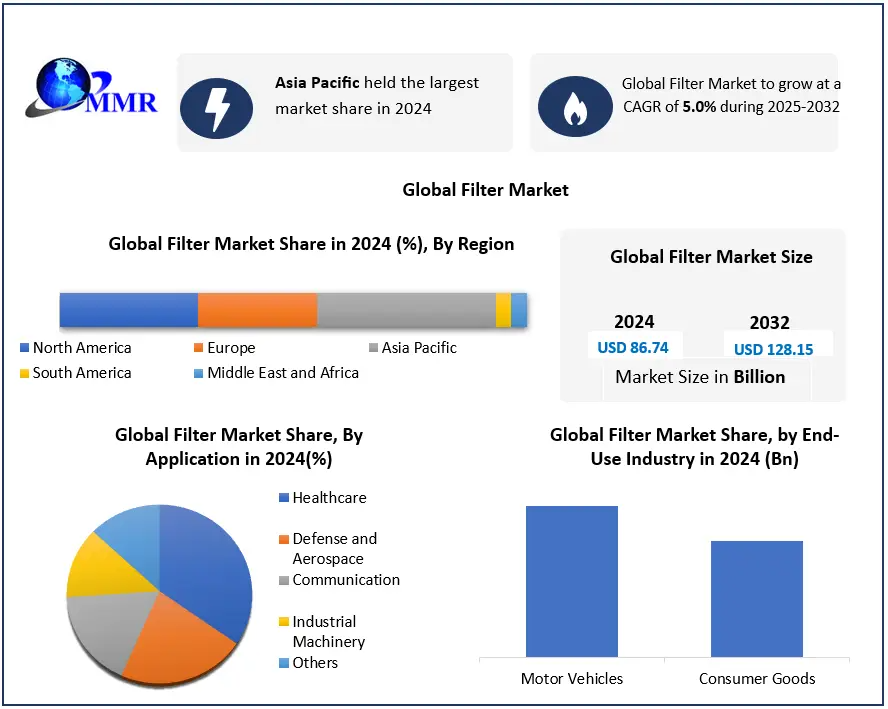Click the Middle East and Africa legend square
Viewport: 888px width, 709px height.
click(200, 372)
